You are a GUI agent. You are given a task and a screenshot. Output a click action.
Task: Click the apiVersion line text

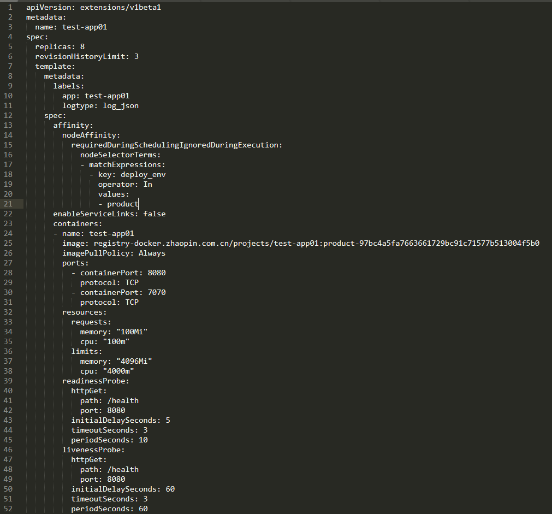94,7
